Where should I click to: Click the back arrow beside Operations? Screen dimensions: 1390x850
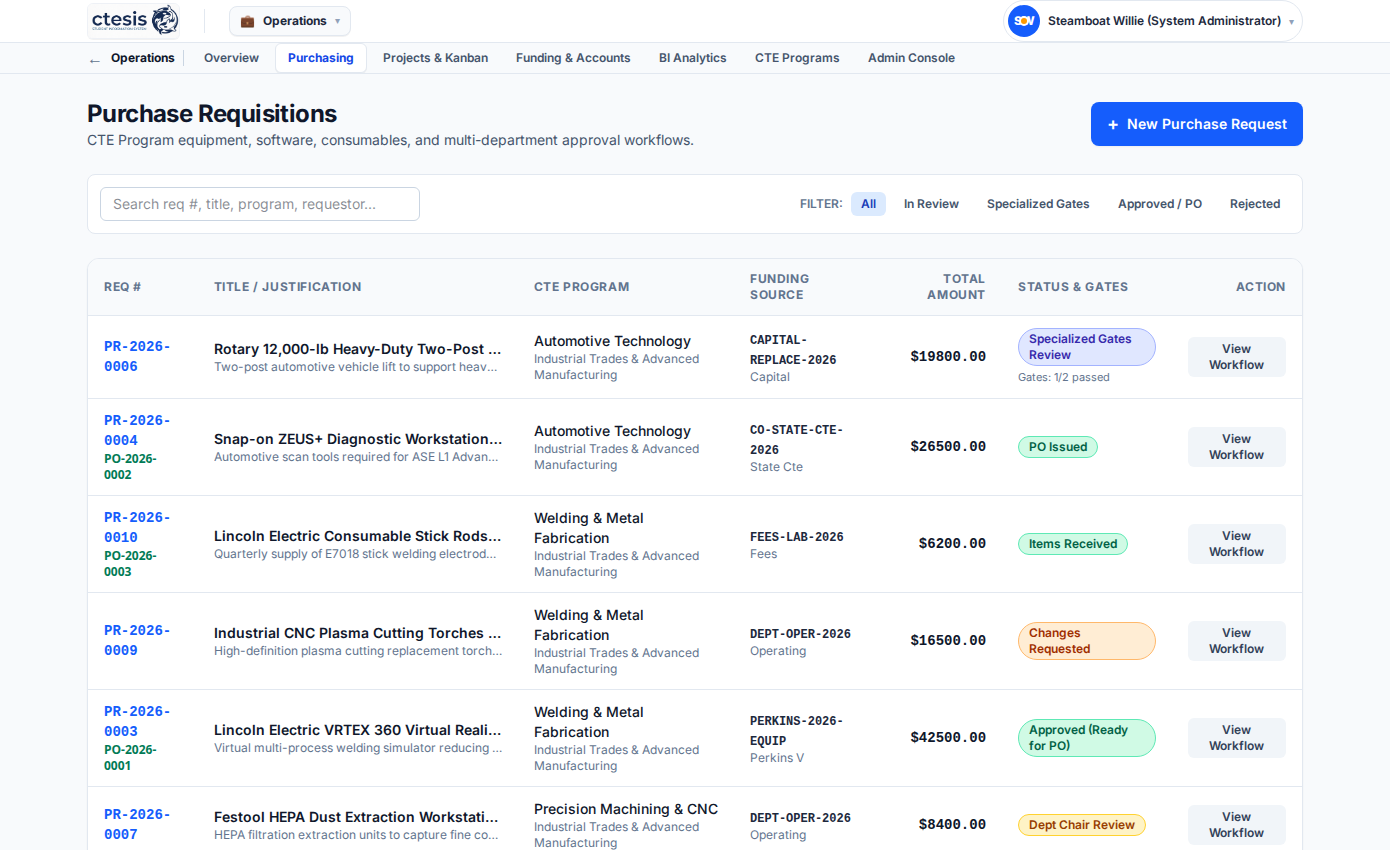coord(95,59)
